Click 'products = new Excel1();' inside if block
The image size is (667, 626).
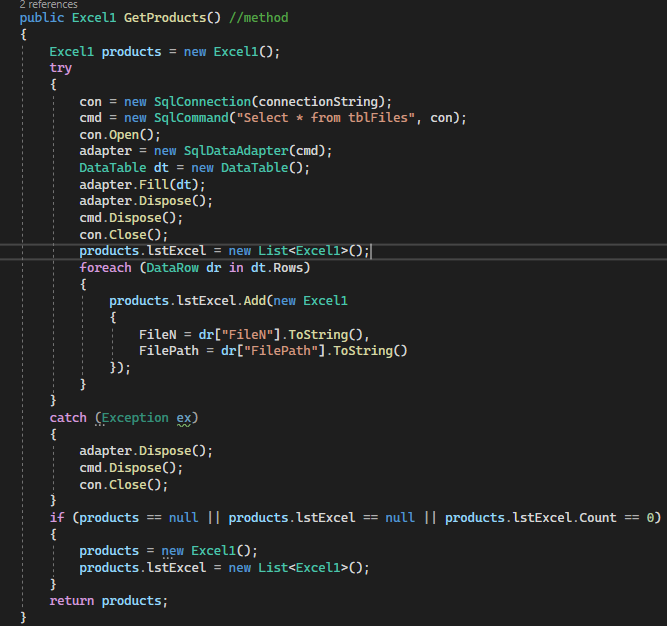click(168, 551)
